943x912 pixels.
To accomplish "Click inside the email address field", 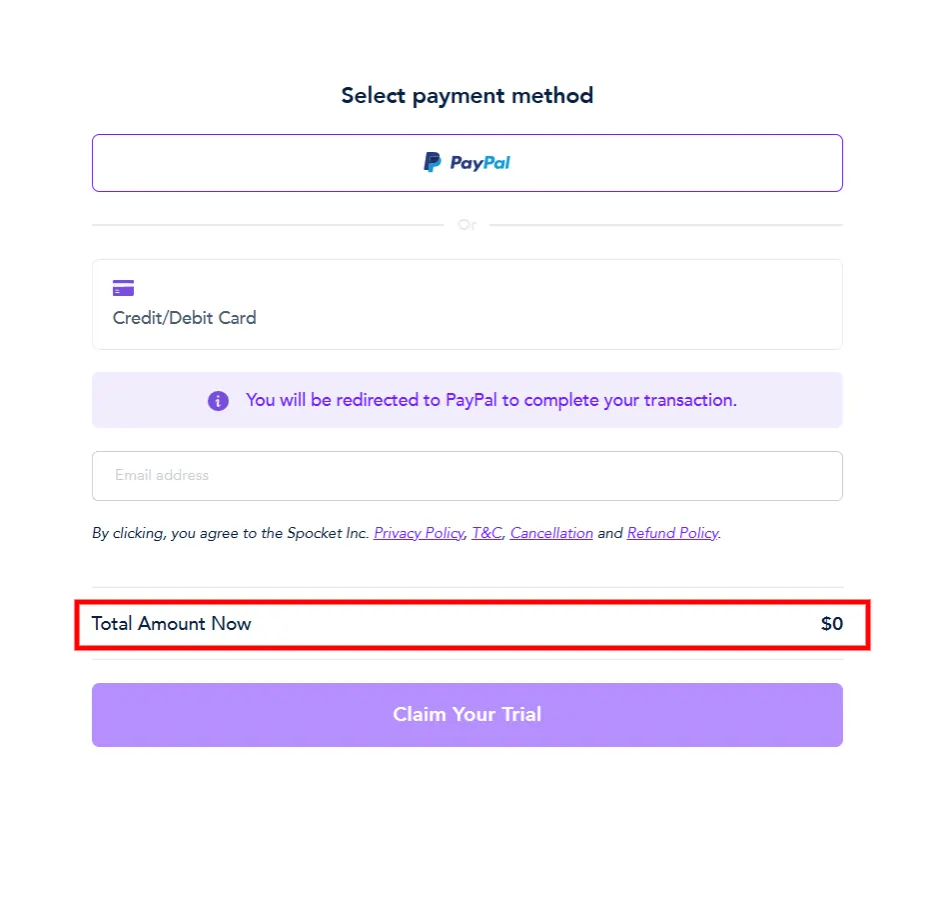I will coord(466,475).
